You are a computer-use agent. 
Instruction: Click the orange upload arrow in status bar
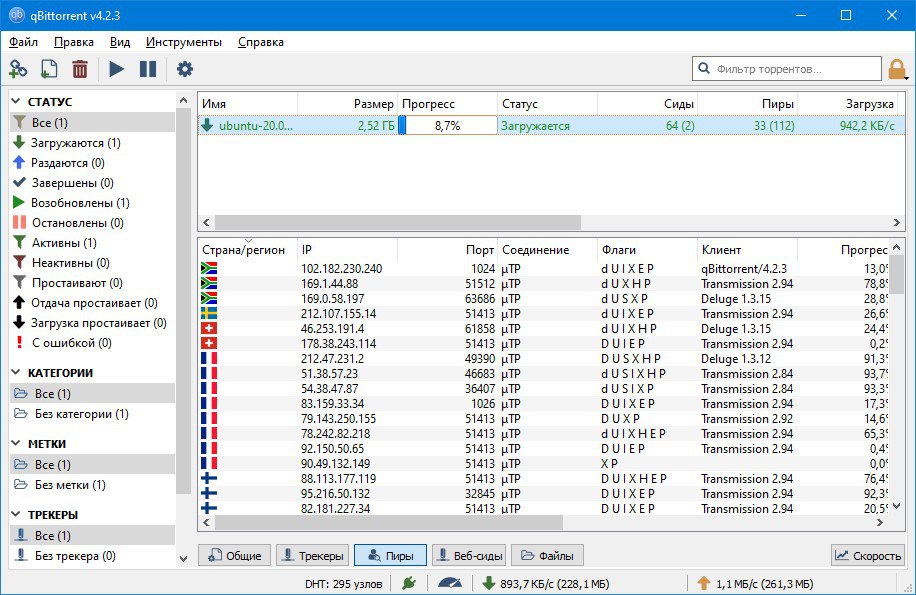point(704,583)
